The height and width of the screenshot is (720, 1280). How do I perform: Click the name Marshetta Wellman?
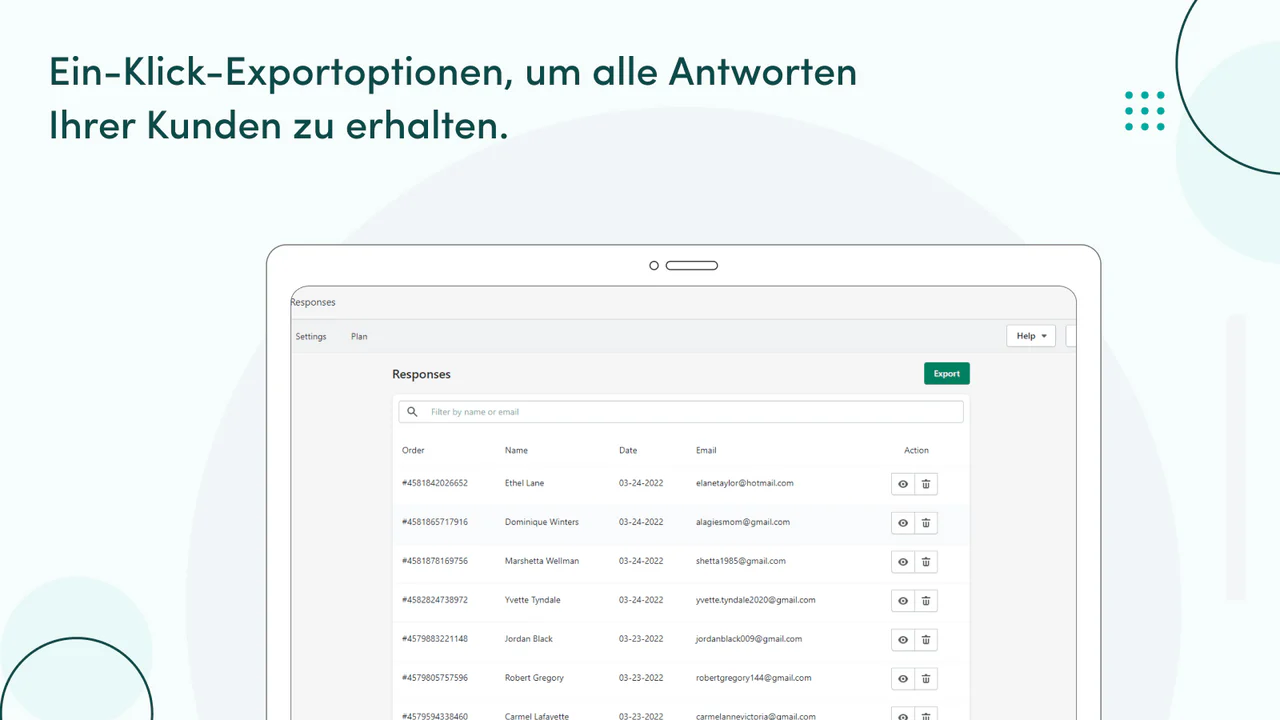[542, 561]
